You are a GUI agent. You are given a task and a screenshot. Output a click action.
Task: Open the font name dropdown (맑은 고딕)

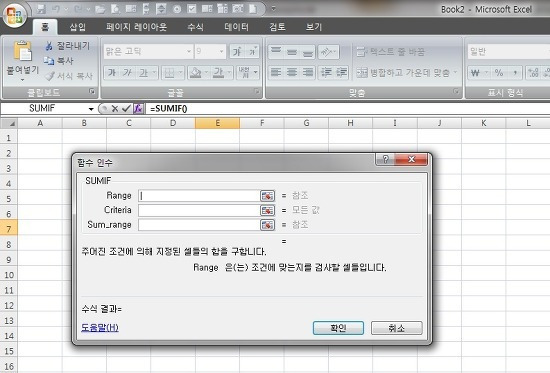[189, 52]
